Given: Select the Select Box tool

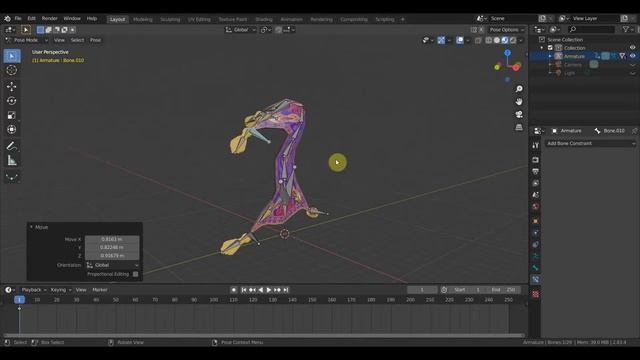Looking at the screenshot, I should click(12, 56).
